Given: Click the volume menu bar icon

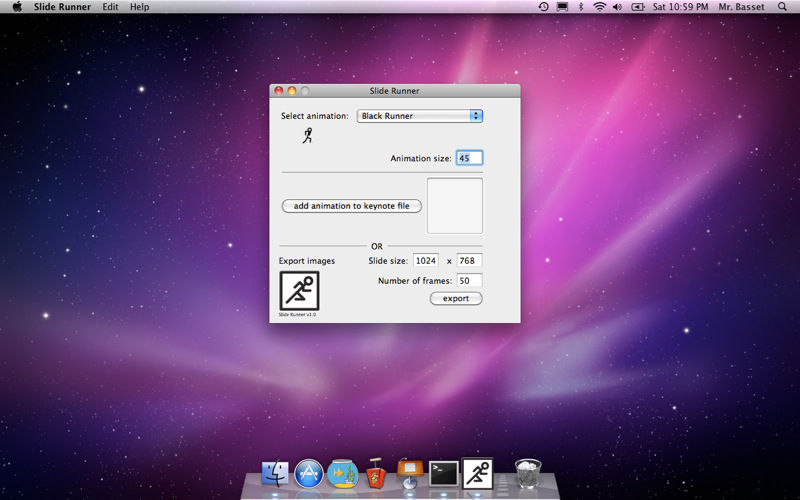Looking at the screenshot, I should point(617,7).
